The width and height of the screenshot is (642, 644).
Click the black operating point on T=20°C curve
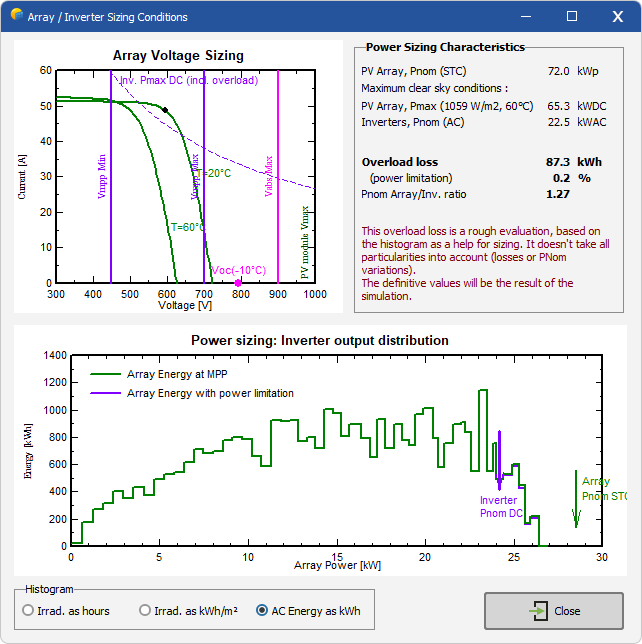[165, 110]
